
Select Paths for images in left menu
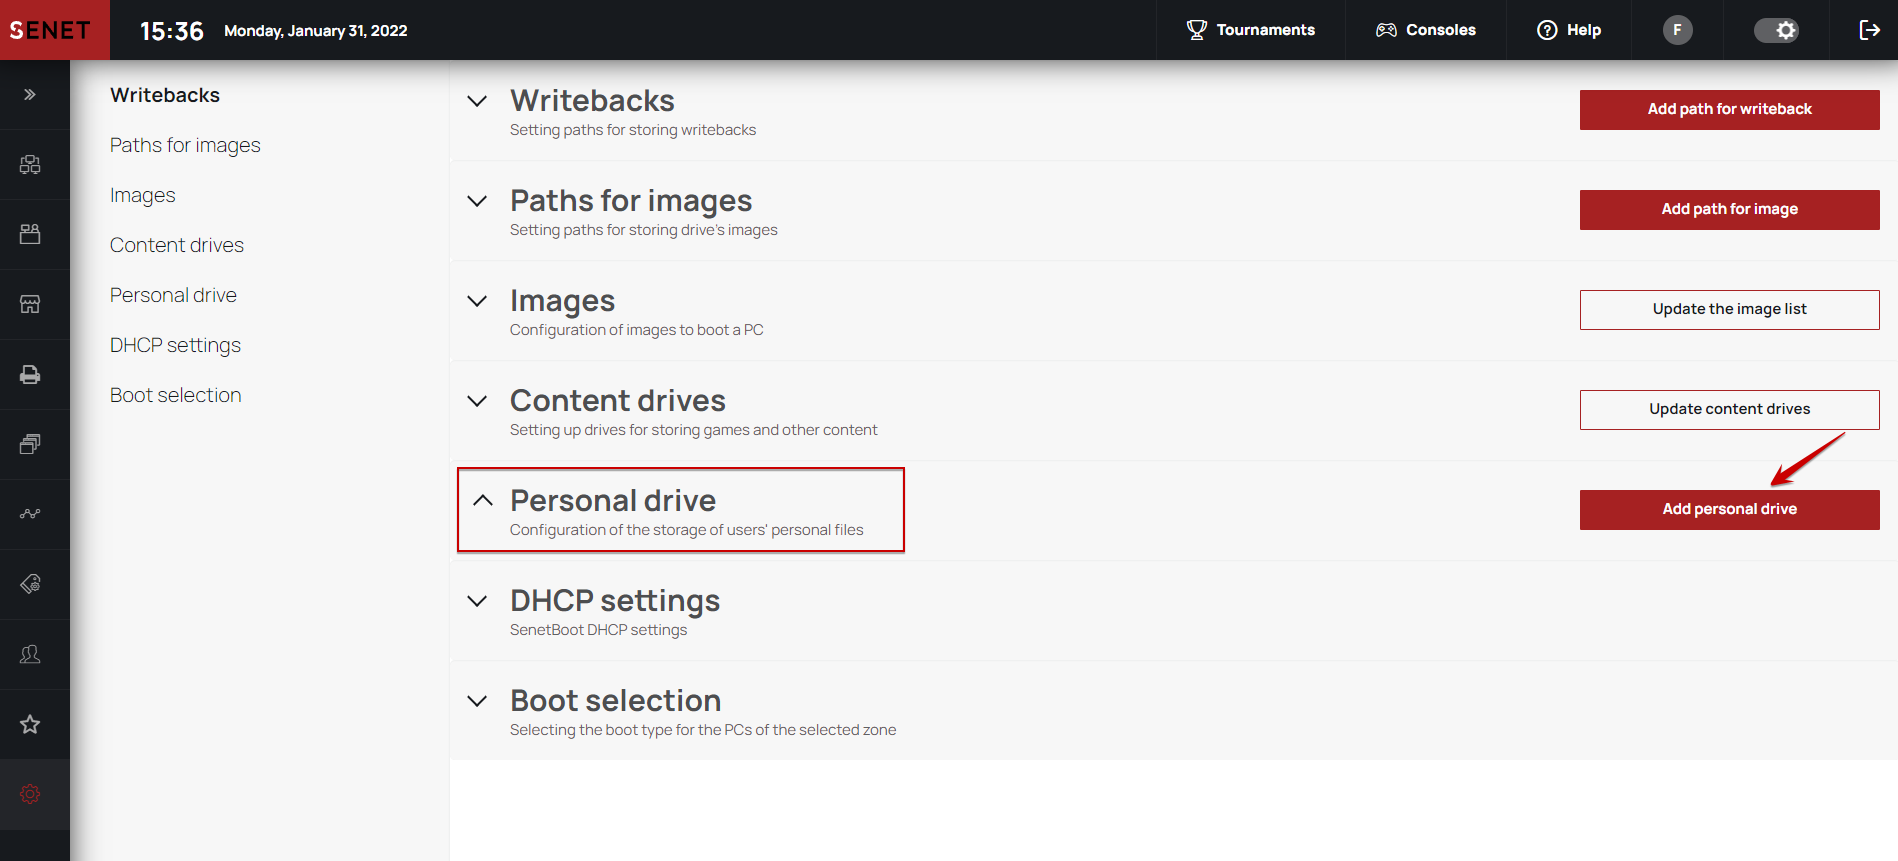(185, 145)
